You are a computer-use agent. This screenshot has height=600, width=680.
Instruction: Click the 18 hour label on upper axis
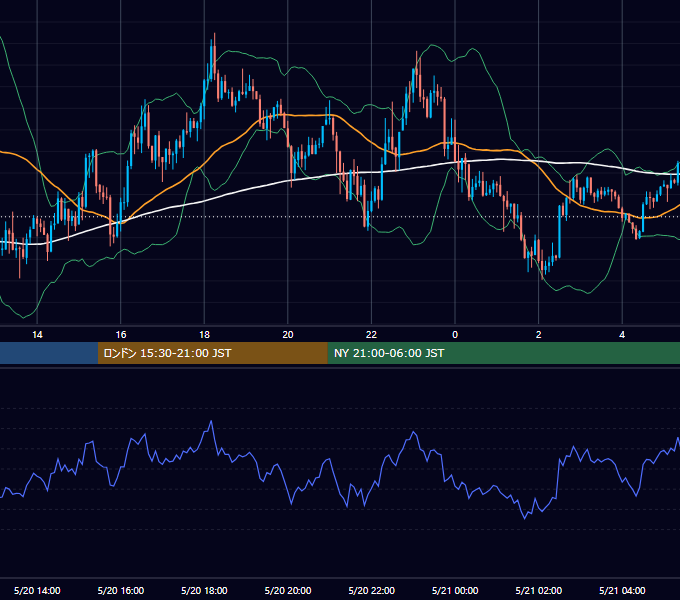(x=204, y=335)
